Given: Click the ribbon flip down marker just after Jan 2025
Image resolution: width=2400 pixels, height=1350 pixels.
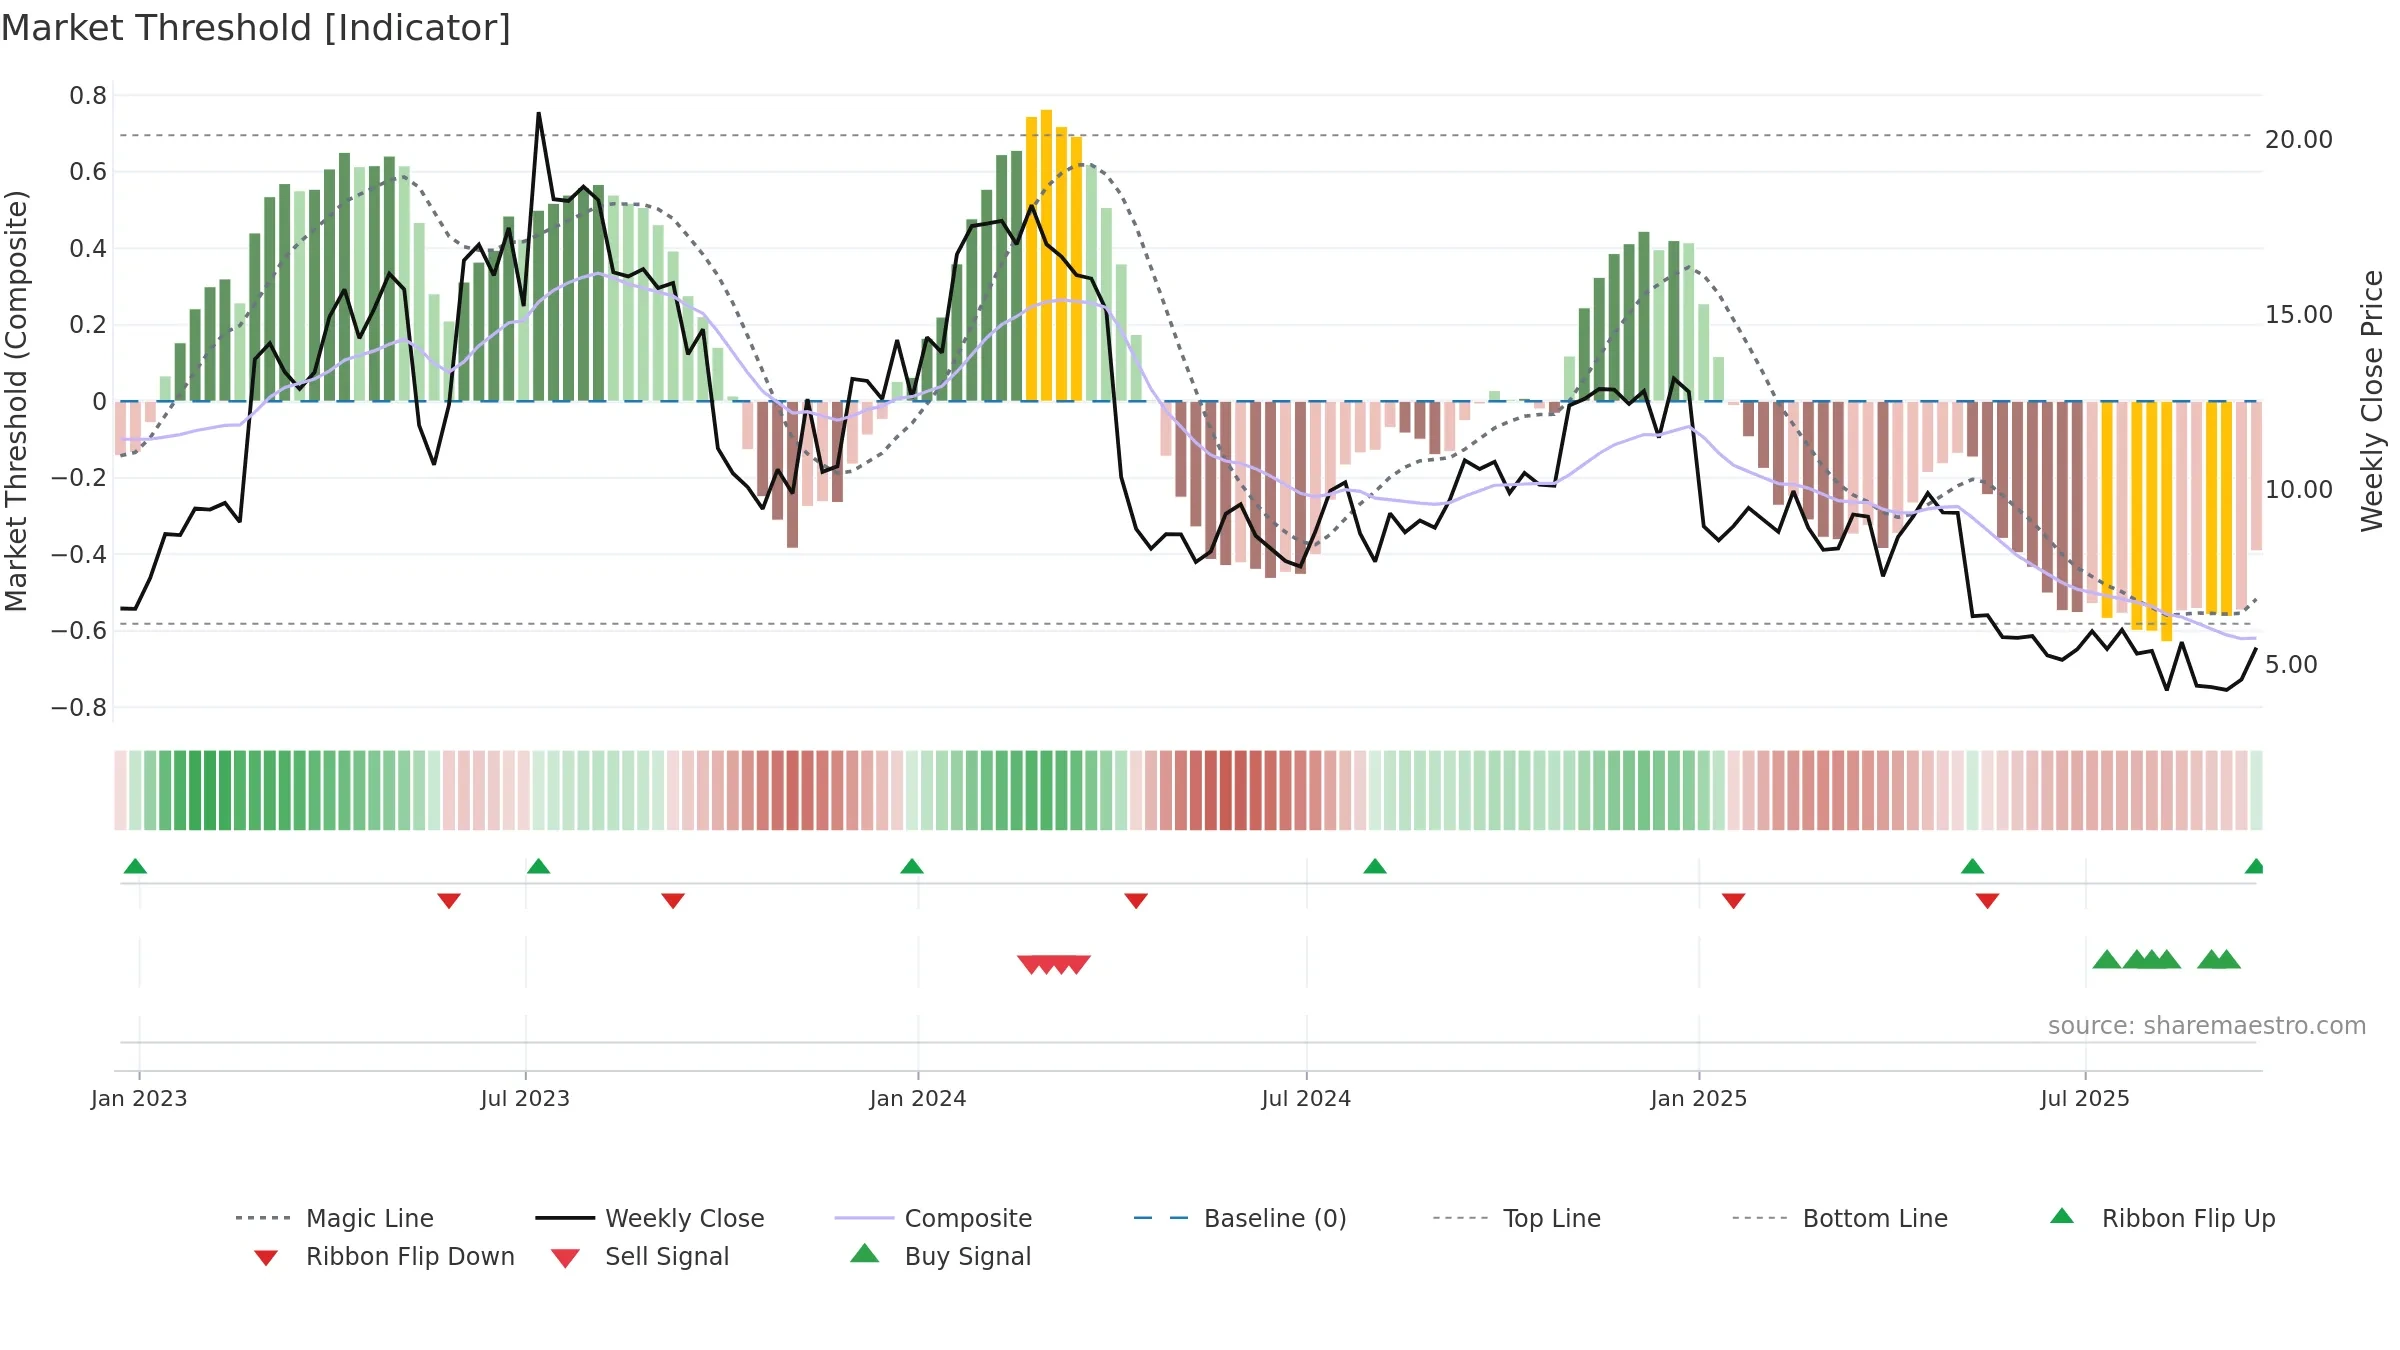Looking at the screenshot, I should 1734,901.
